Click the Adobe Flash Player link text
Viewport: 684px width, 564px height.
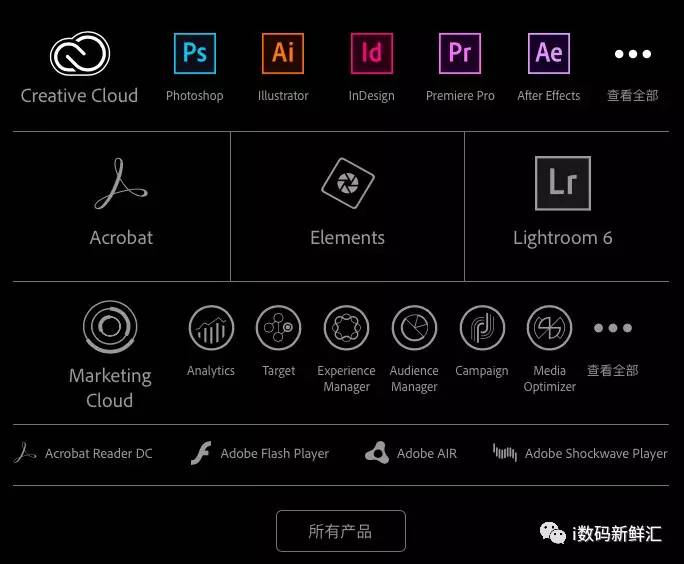click(275, 454)
